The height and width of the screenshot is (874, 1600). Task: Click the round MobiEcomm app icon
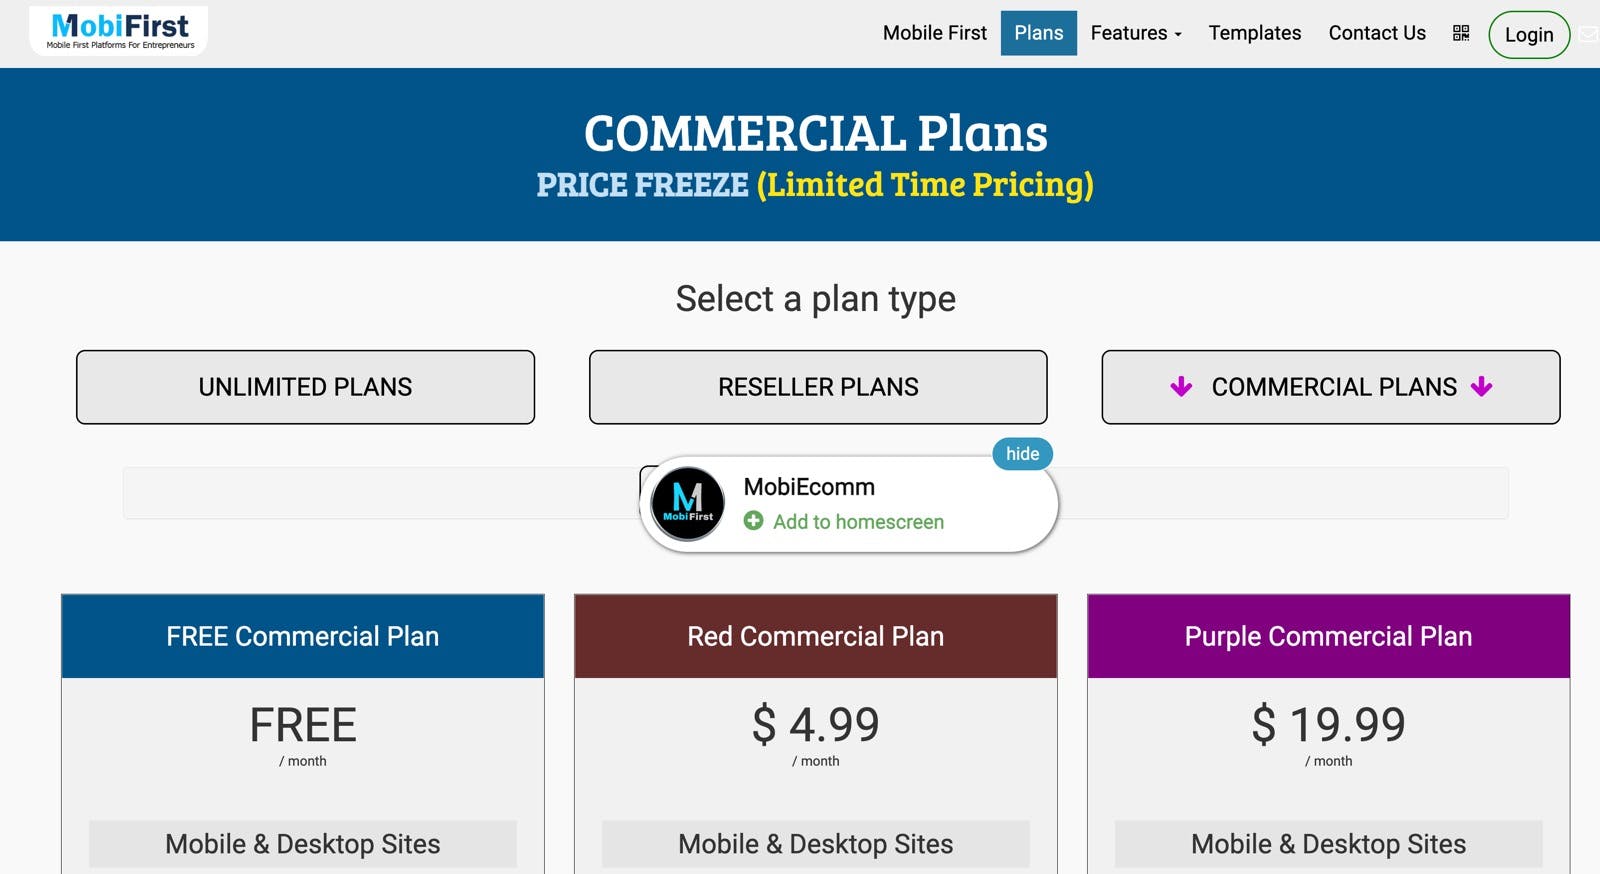tap(687, 504)
